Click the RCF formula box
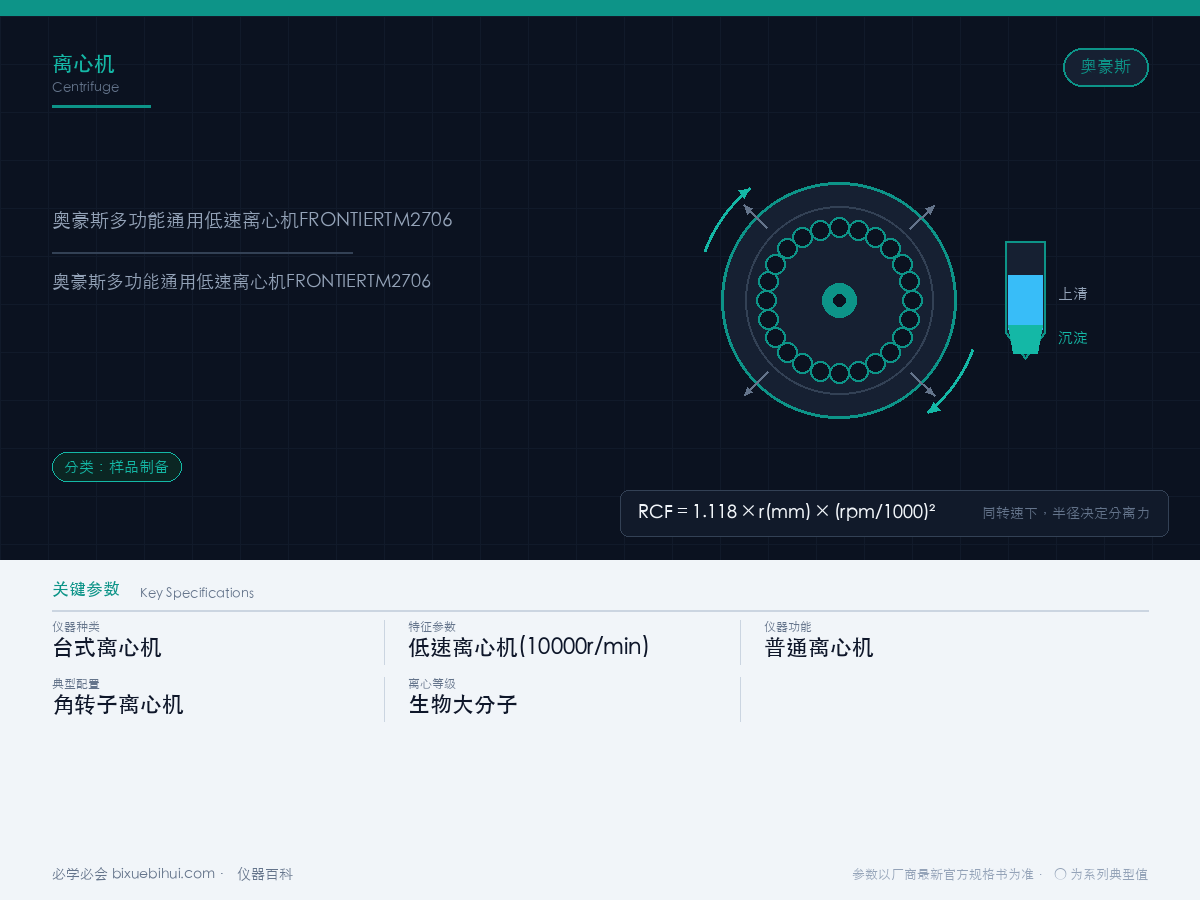 coord(894,513)
